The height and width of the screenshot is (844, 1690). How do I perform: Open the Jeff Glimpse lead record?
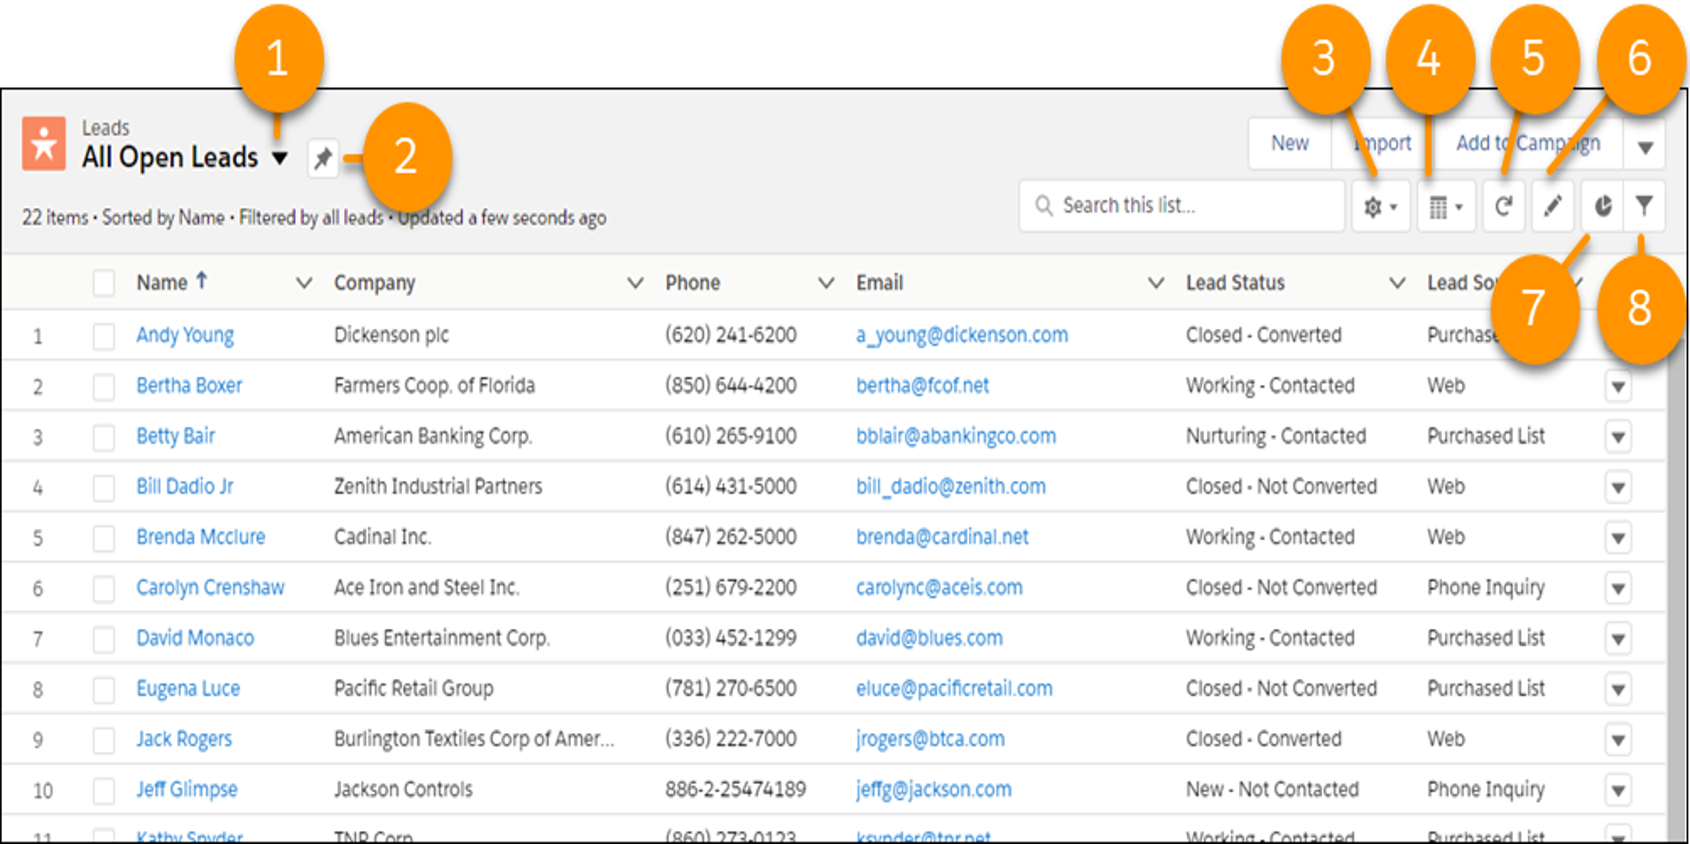pyautogui.click(x=187, y=790)
